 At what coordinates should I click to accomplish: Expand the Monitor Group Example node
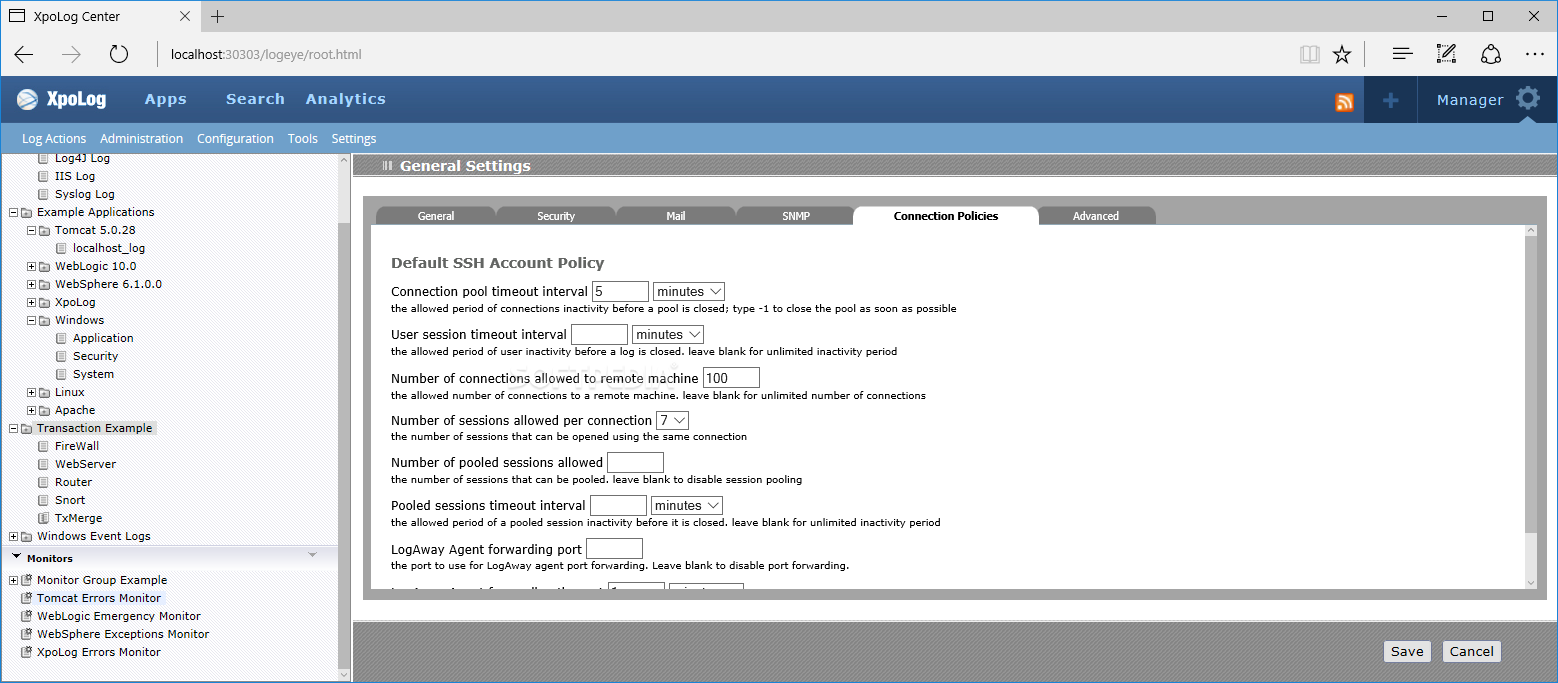(x=13, y=580)
